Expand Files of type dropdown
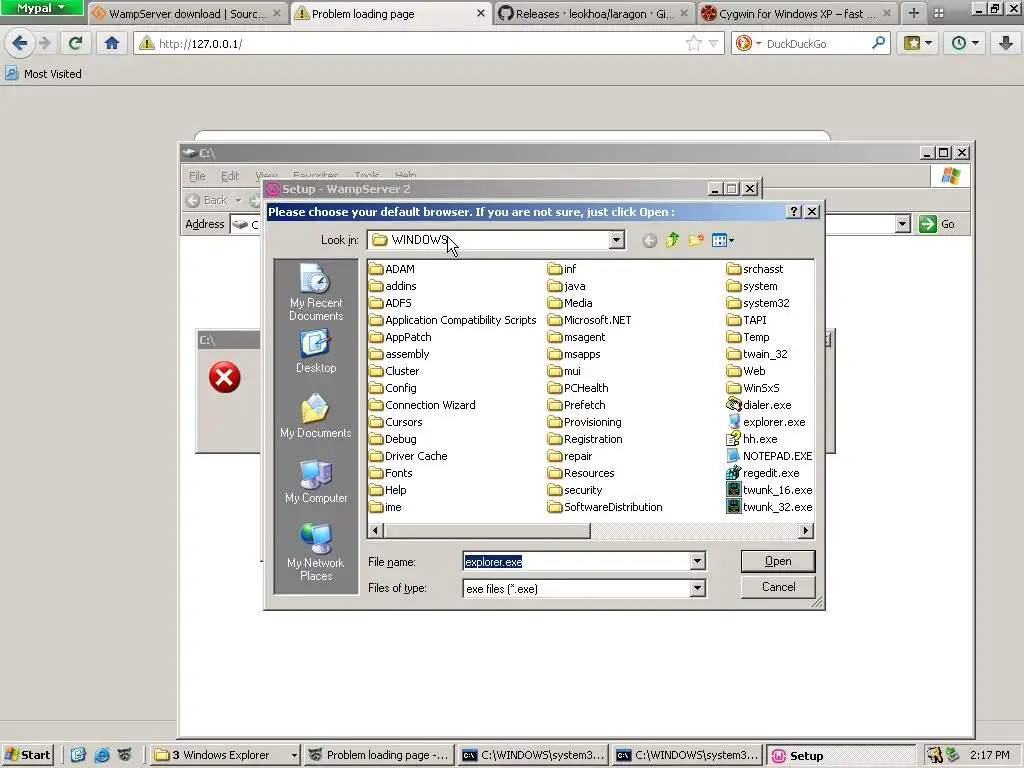Image resolution: width=1024 pixels, height=768 pixels. pos(697,588)
